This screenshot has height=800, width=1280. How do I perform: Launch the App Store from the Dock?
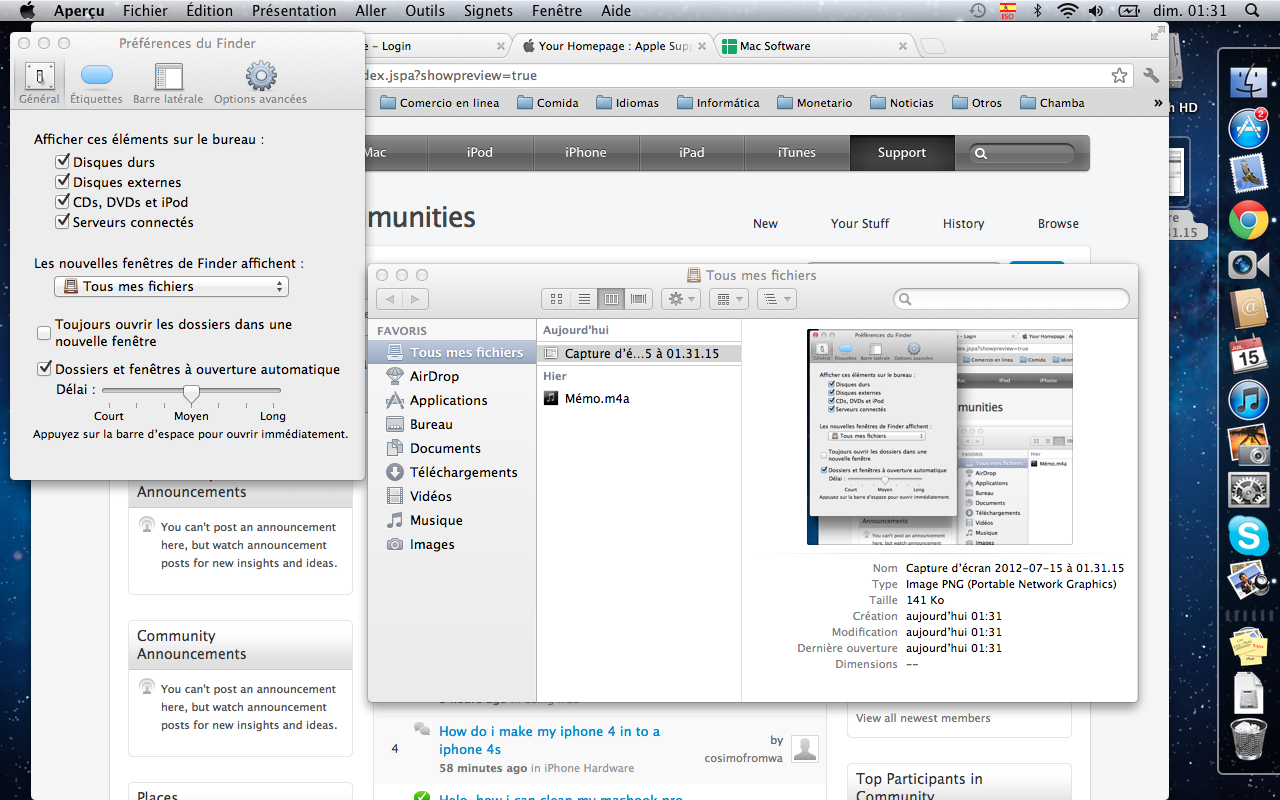[x=1249, y=129]
